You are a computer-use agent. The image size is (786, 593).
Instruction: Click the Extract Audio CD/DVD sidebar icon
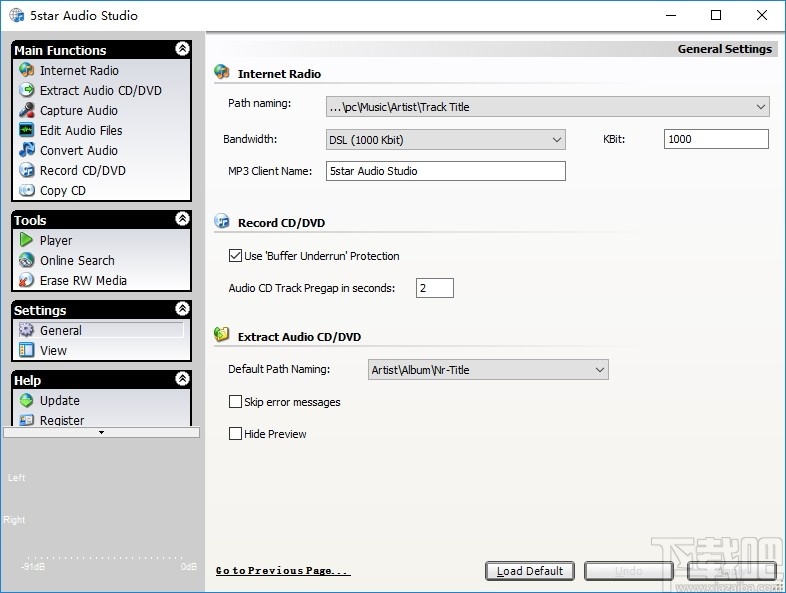point(27,90)
